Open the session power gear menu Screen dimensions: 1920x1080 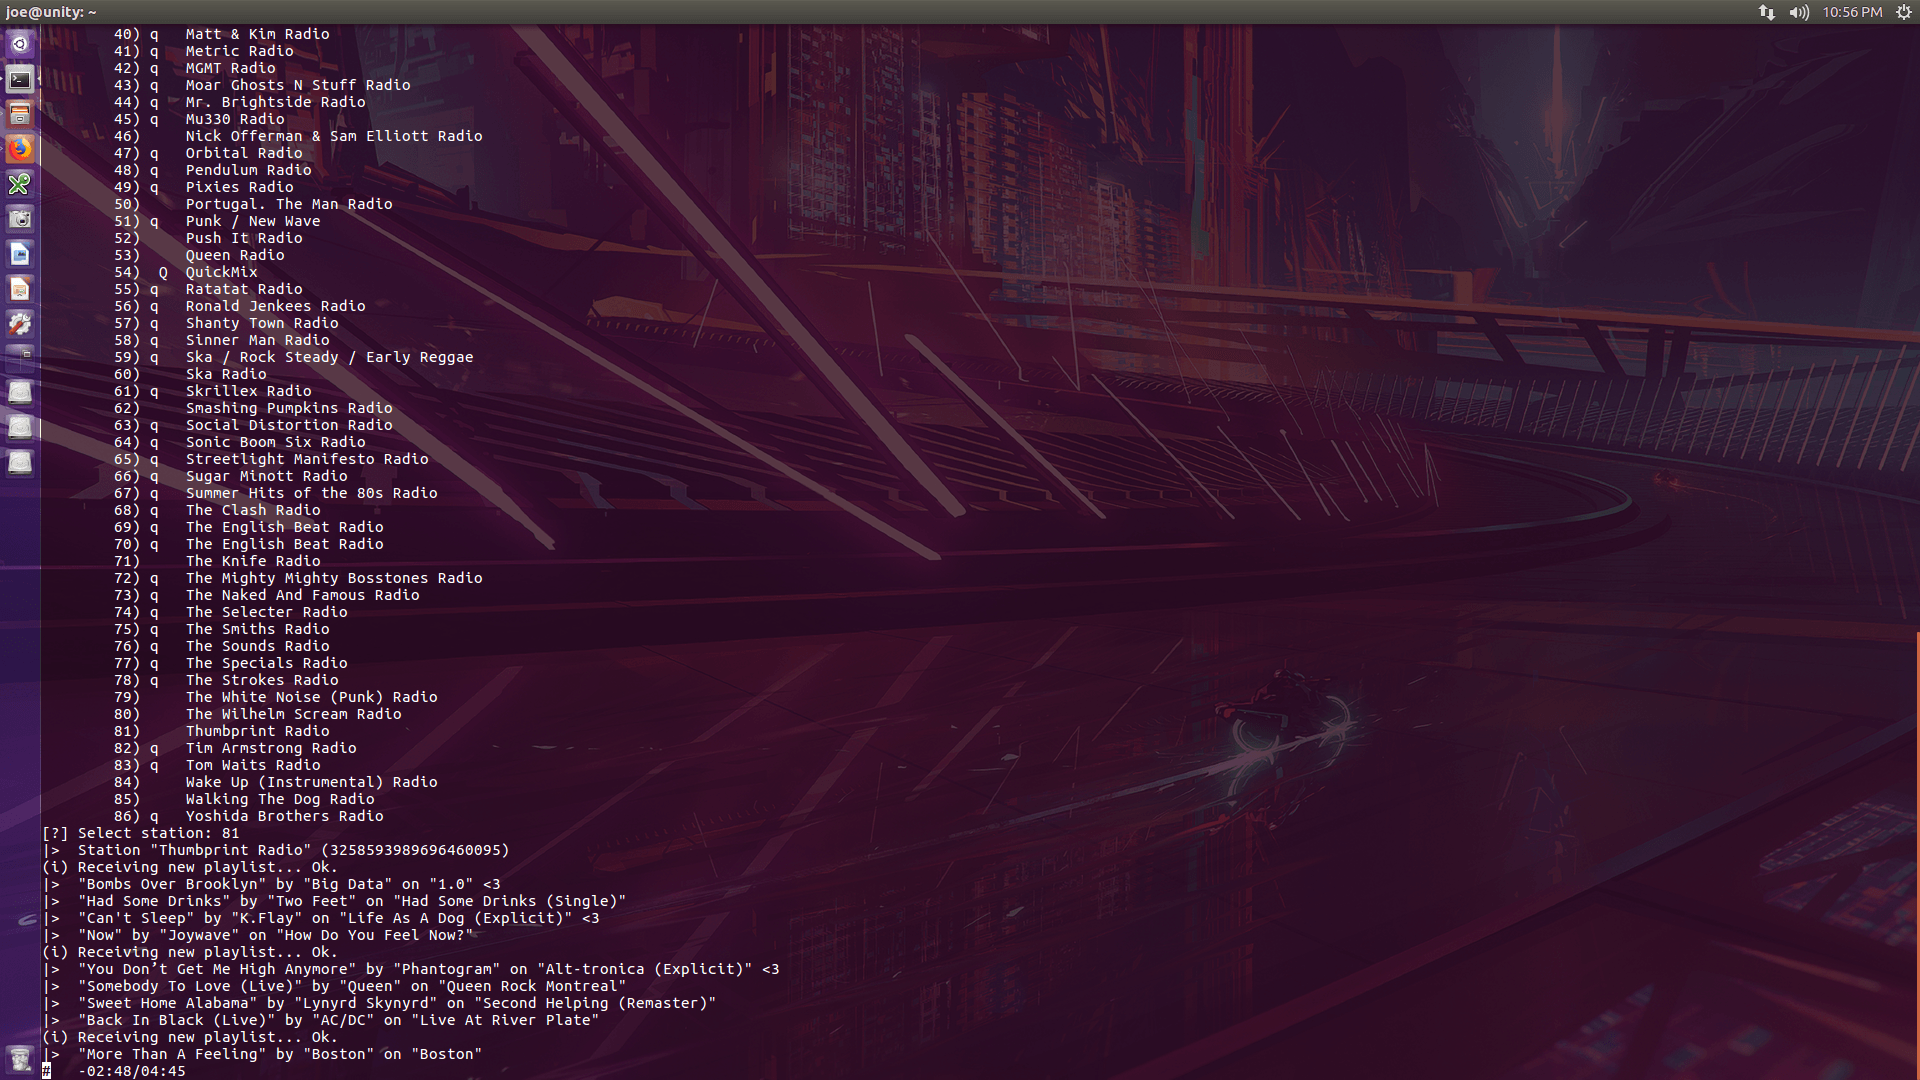(x=1904, y=12)
